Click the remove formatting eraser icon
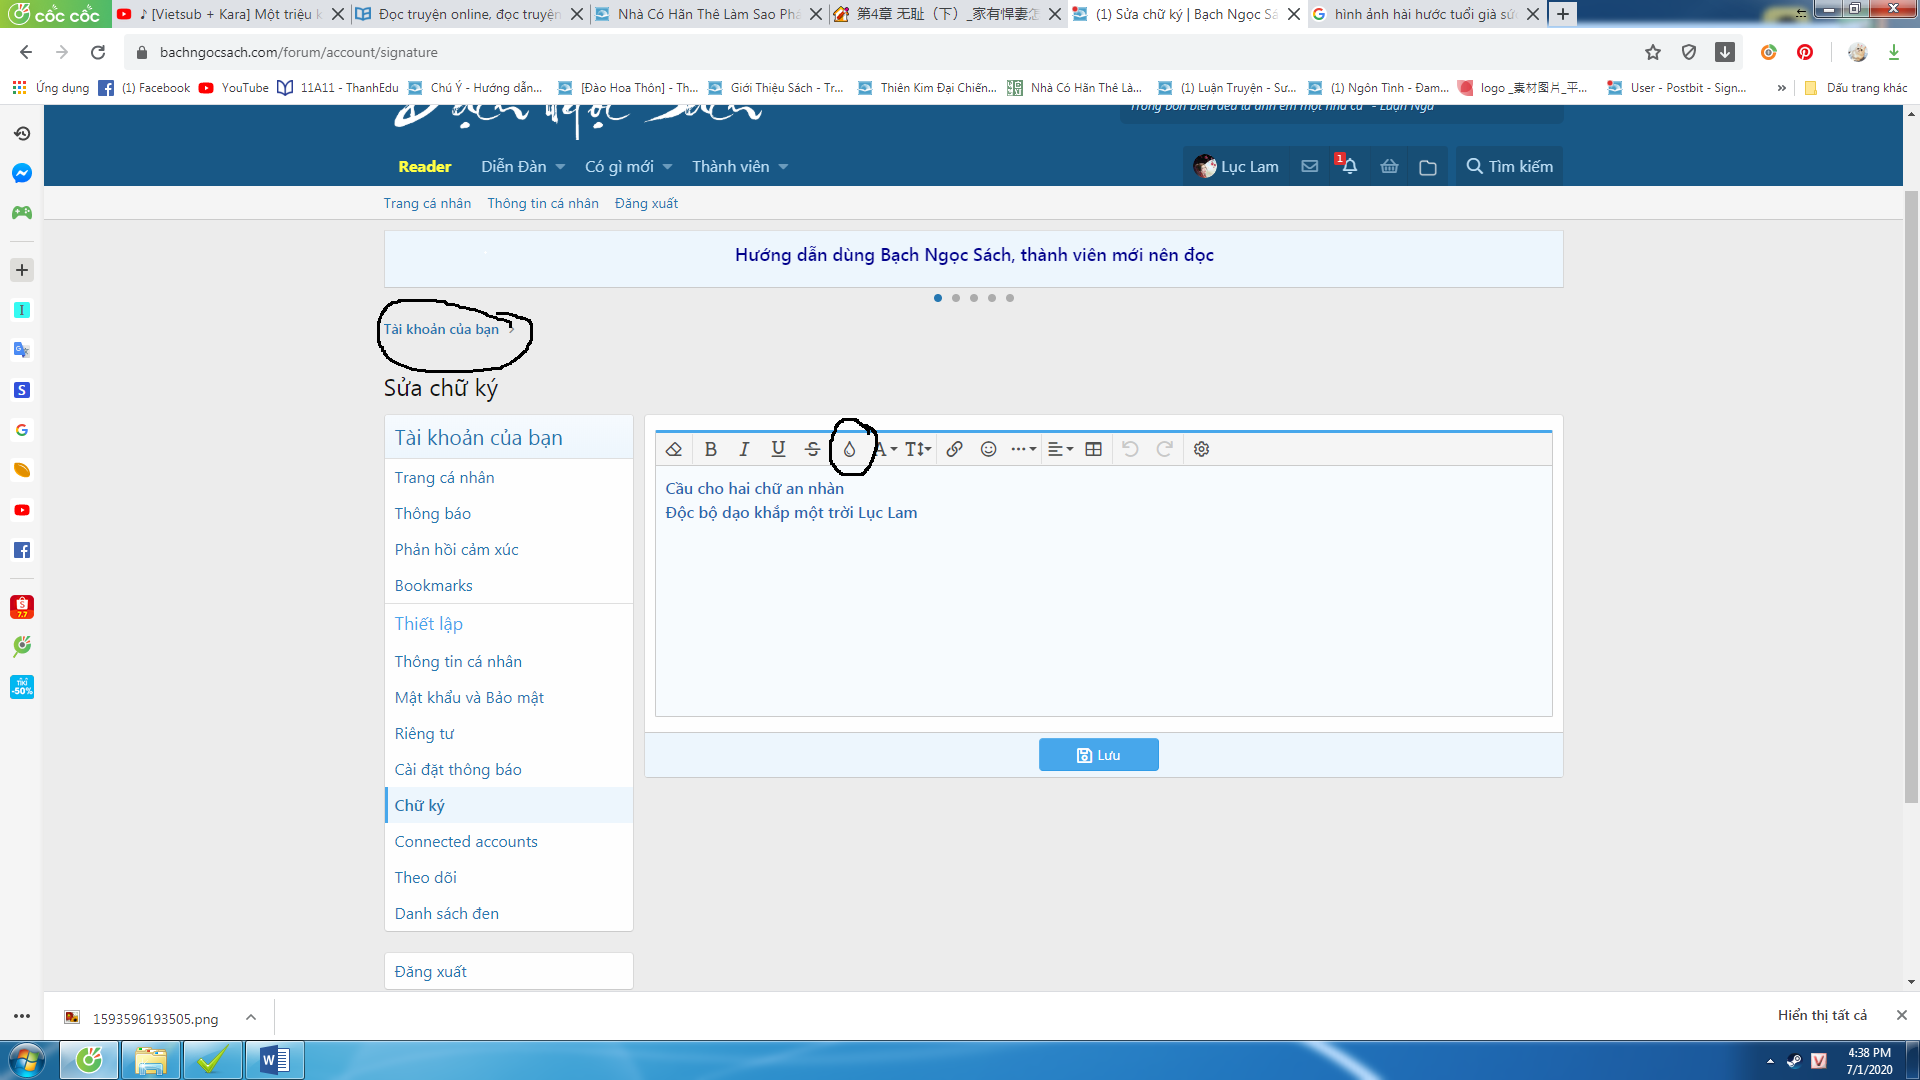This screenshot has width=1920, height=1080. (x=674, y=449)
